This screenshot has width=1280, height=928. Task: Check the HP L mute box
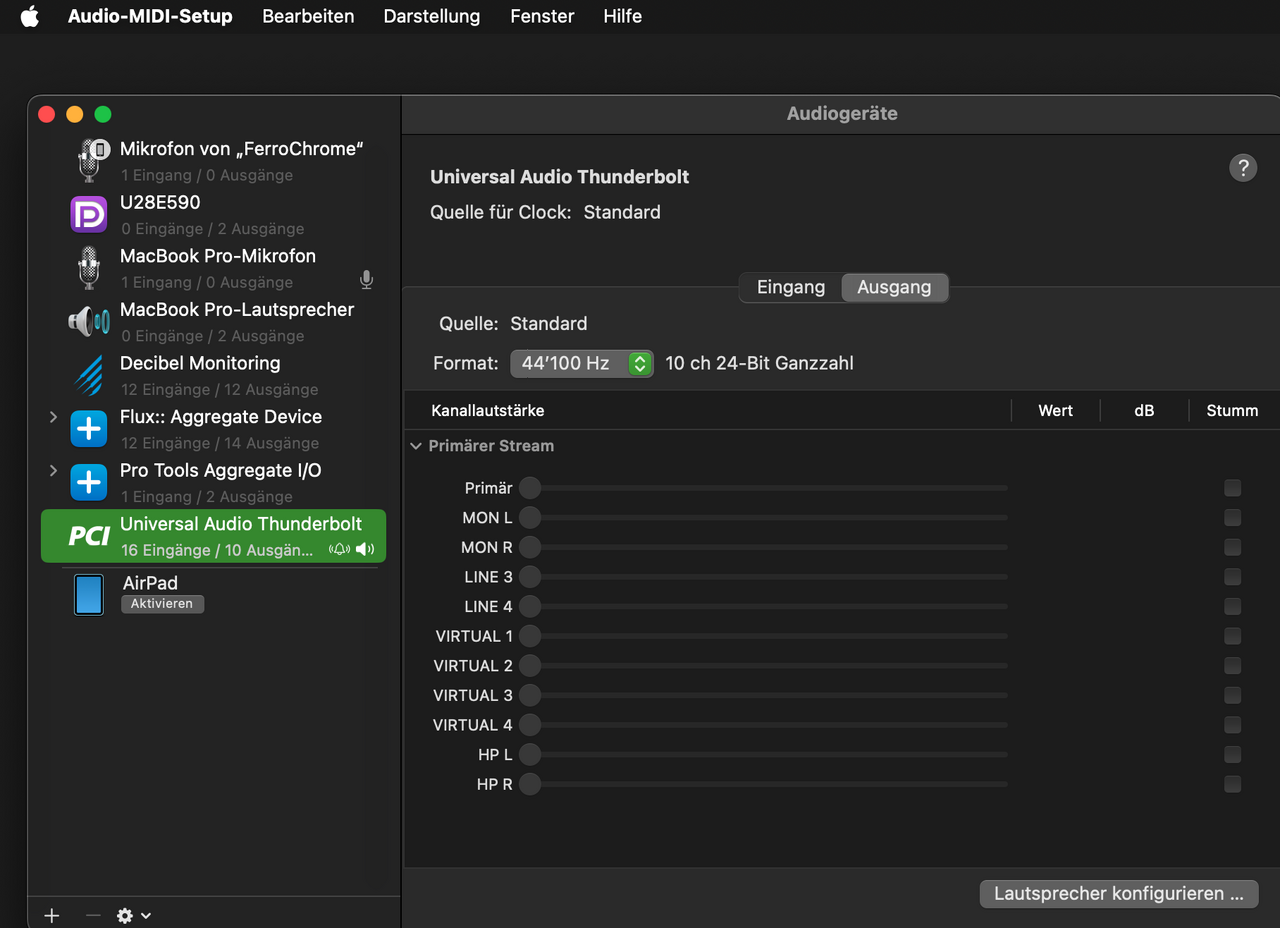coord(1232,754)
